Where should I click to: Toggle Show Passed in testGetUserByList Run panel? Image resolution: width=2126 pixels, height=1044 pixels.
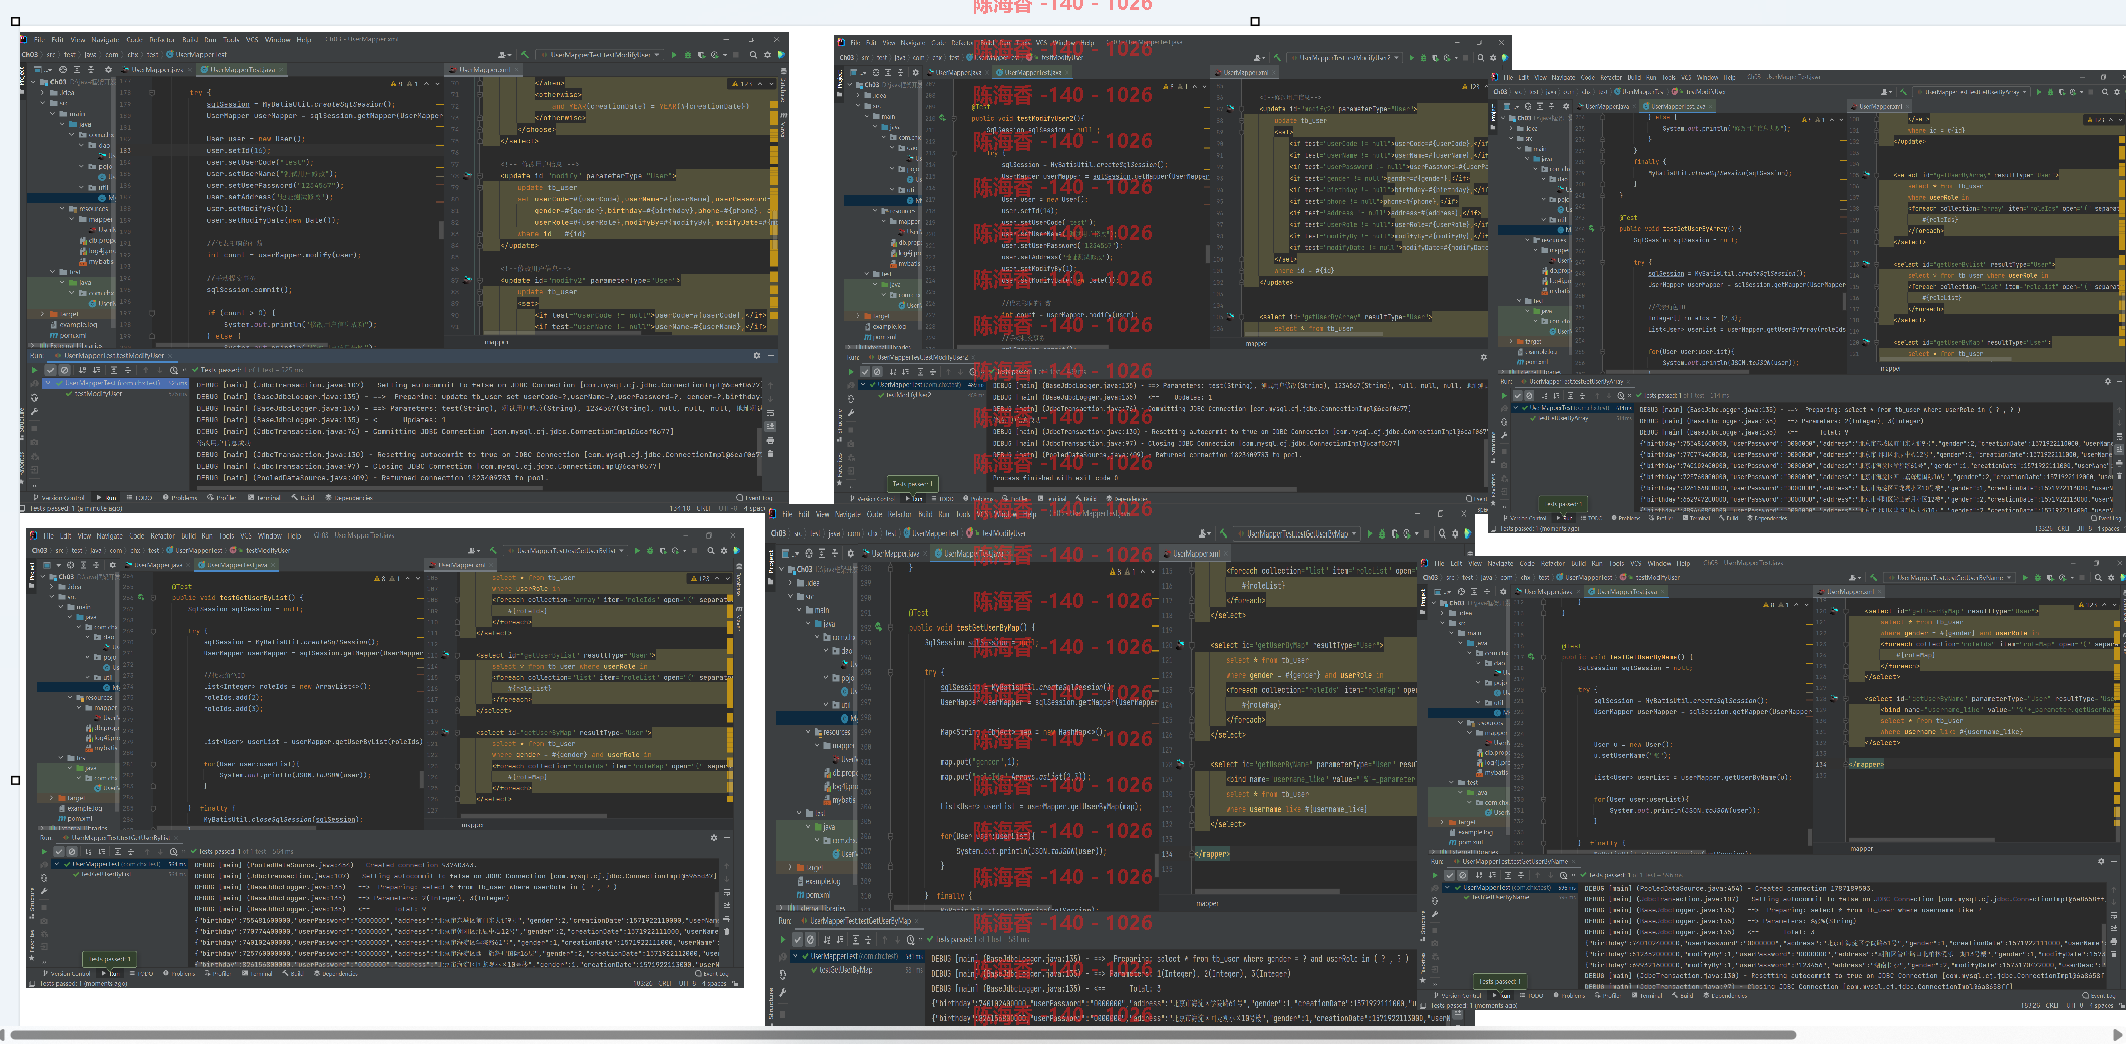click(x=59, y=852)
